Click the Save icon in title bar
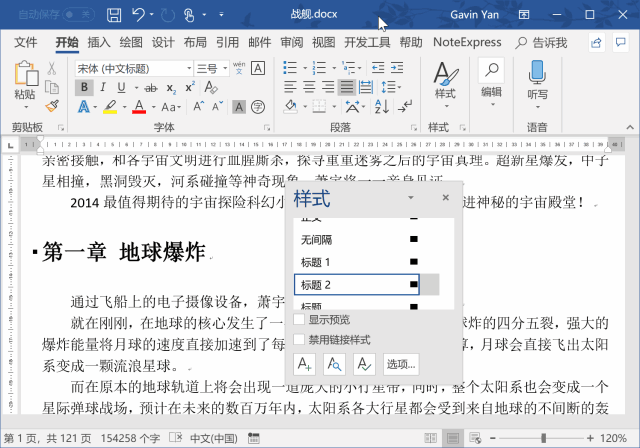 point(114,15)
